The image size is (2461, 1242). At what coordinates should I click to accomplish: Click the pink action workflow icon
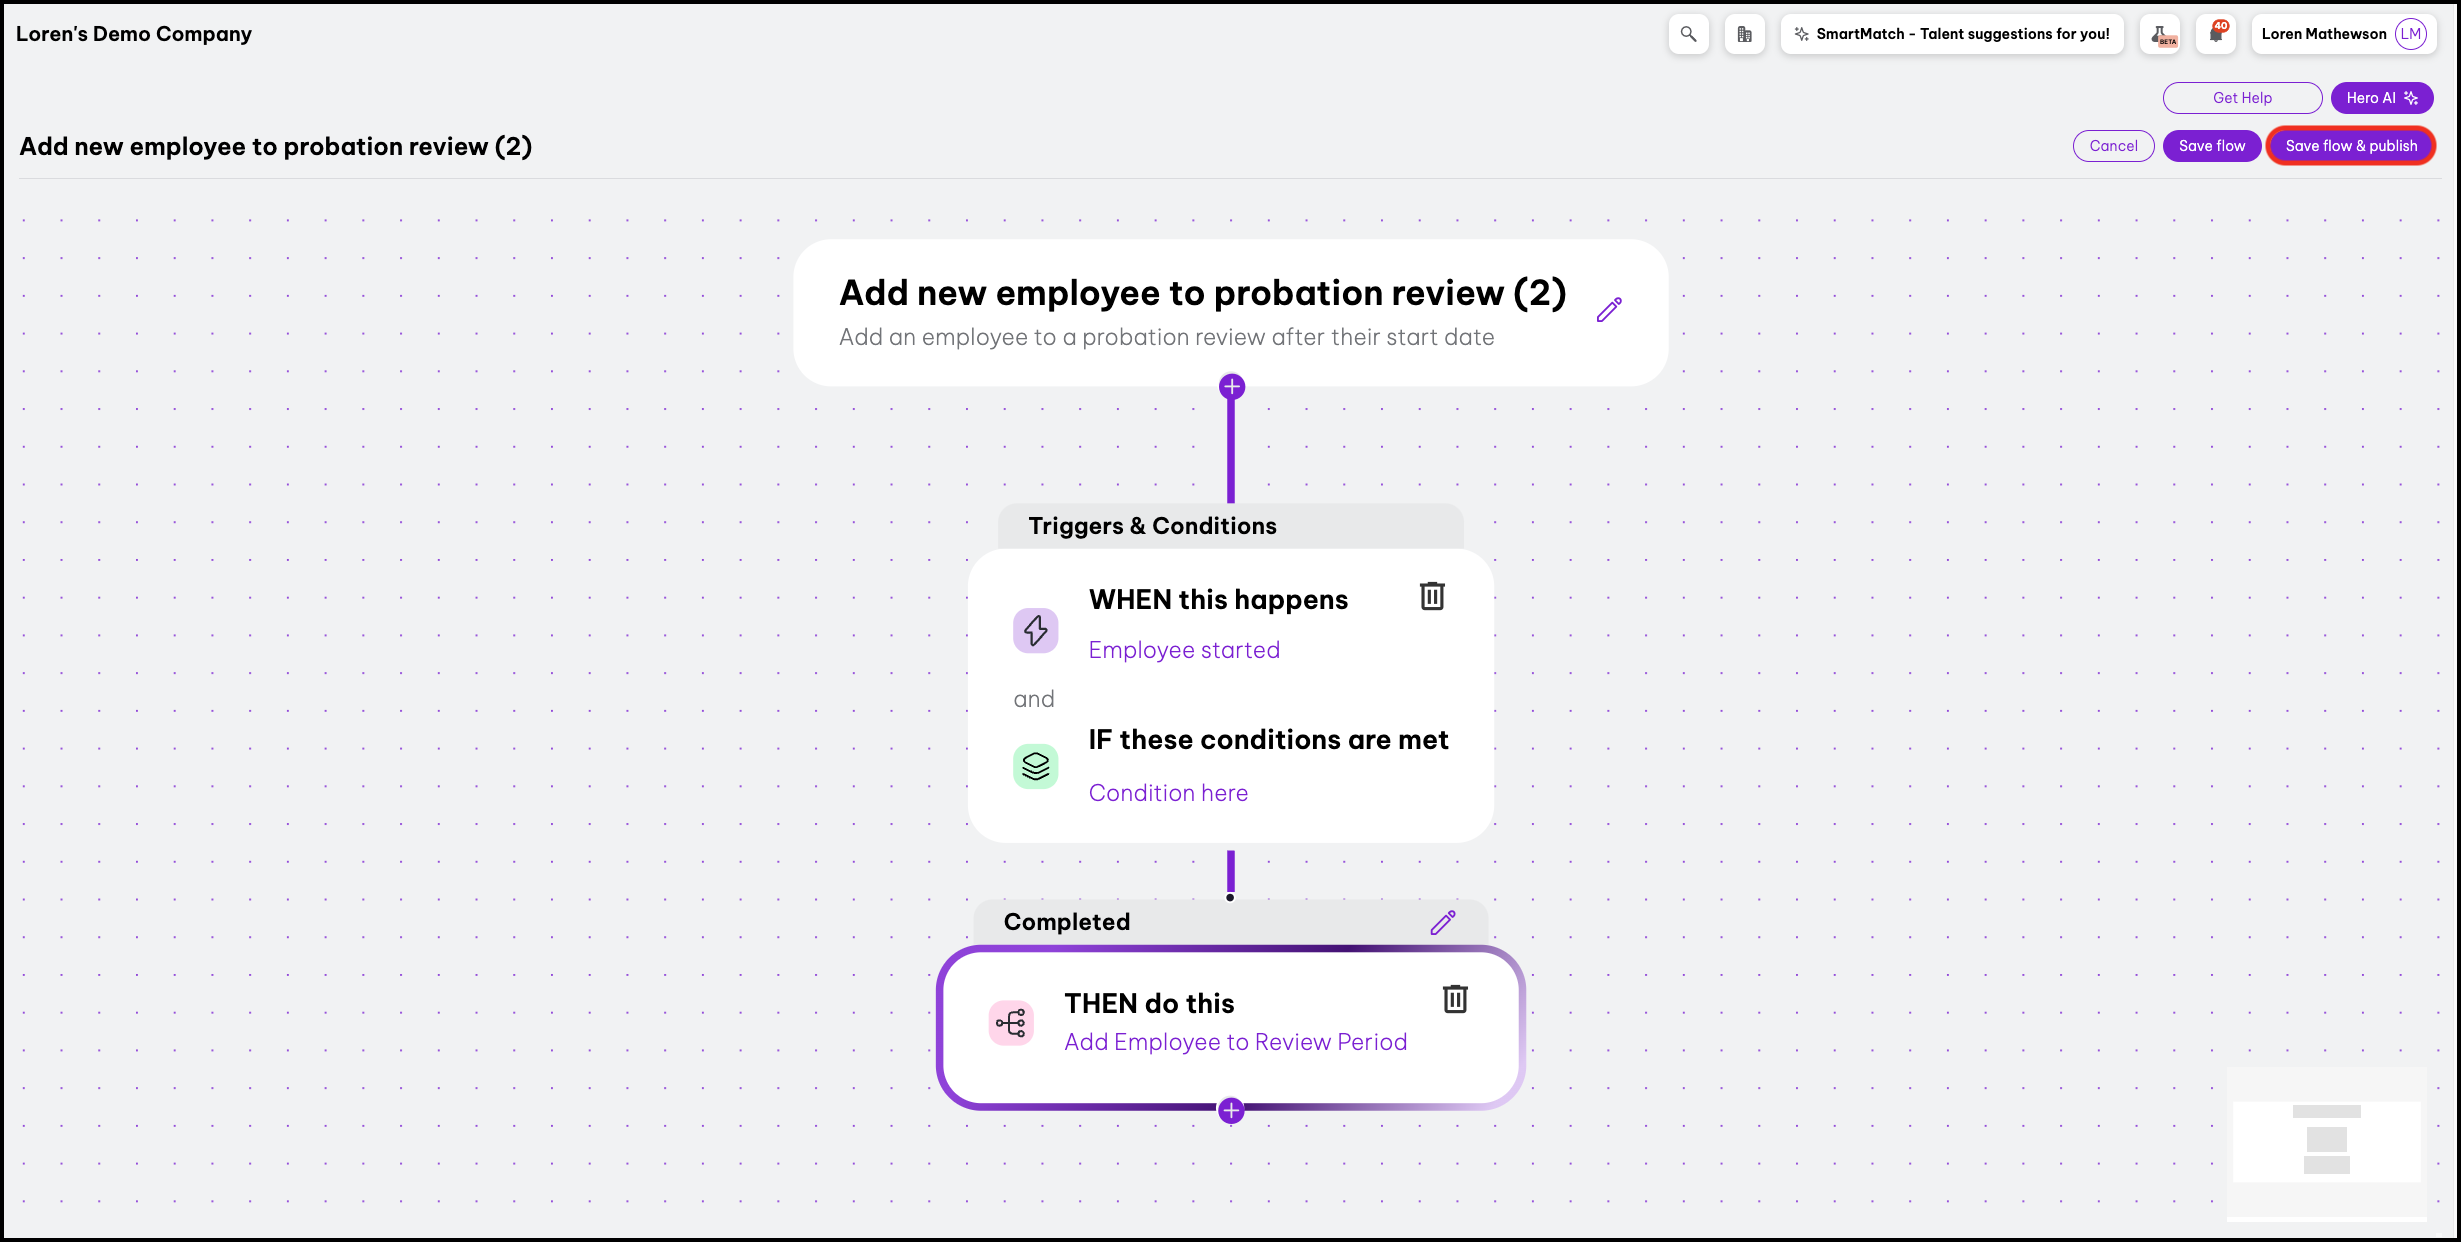(x=1011, y=1023)
